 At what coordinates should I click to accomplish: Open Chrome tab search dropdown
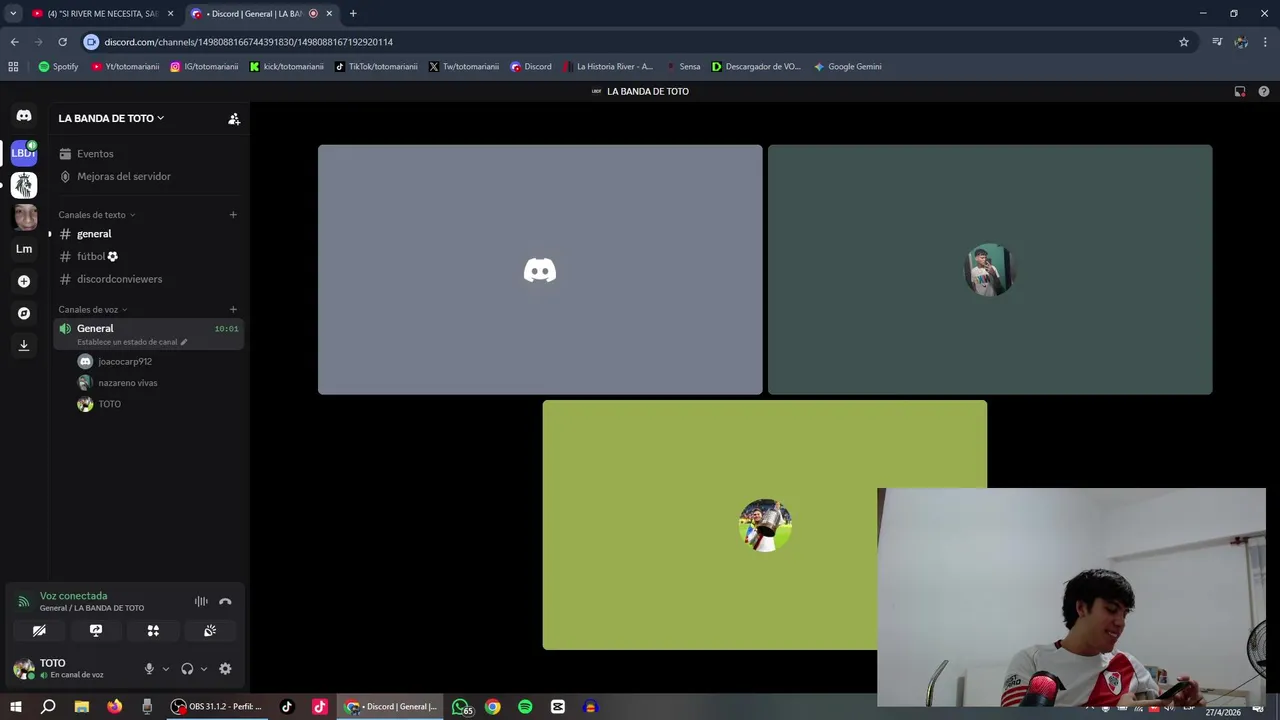point(13,13)
